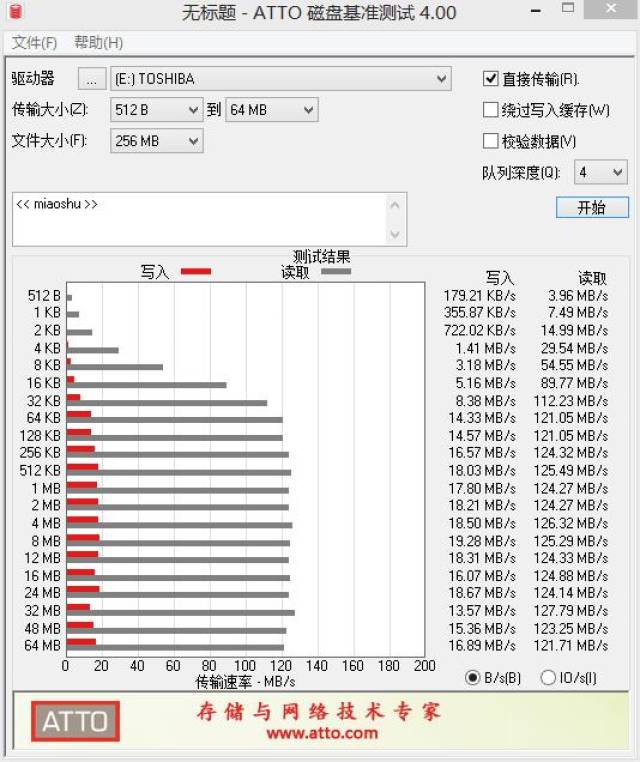The width and height of the screenshot is (640, 762).
Task: Click the red 写入 legend swatch
Action: (x=196, y=271)
